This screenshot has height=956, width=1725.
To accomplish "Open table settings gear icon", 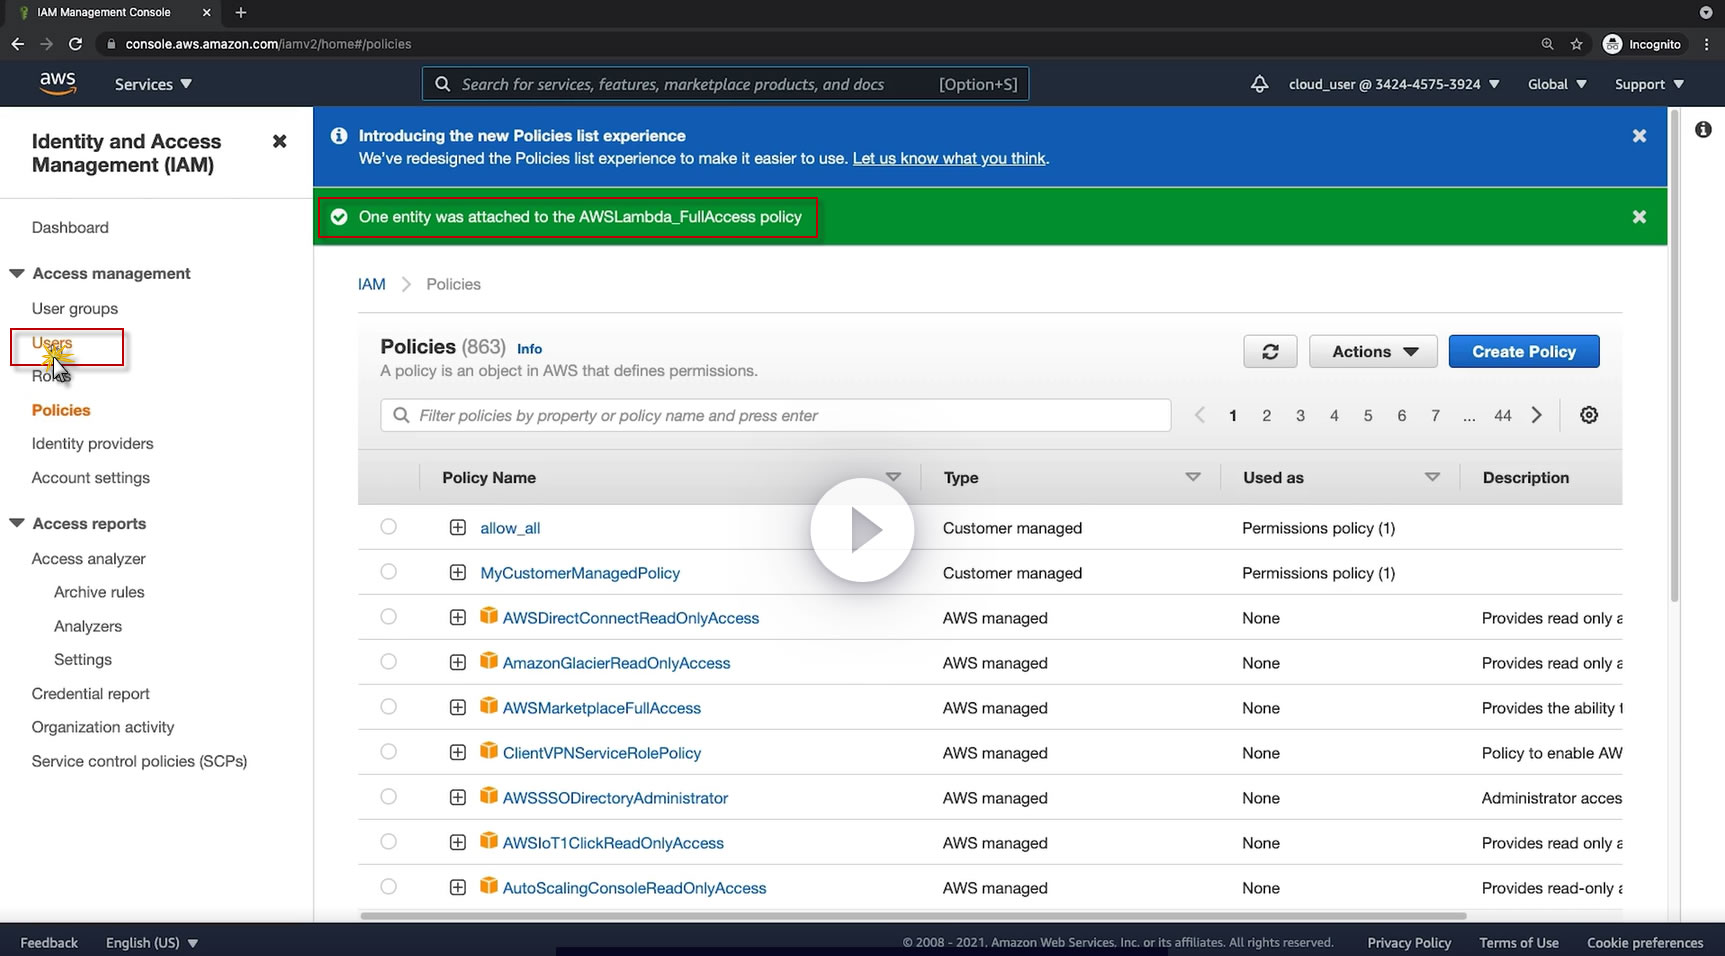I will click(1588, 415).
